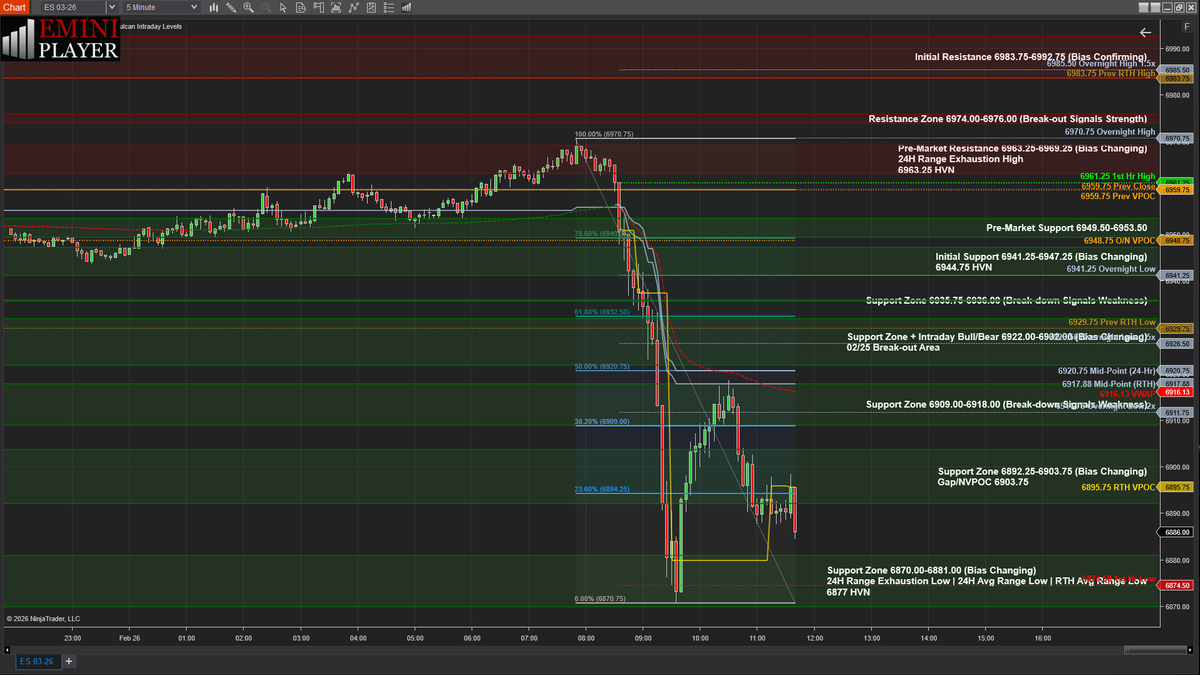This screenshot has width=1200, height=675.
Task: Click the 23.60% (6894.25) Fibonacci label
Action: click(x=602, y=489)
